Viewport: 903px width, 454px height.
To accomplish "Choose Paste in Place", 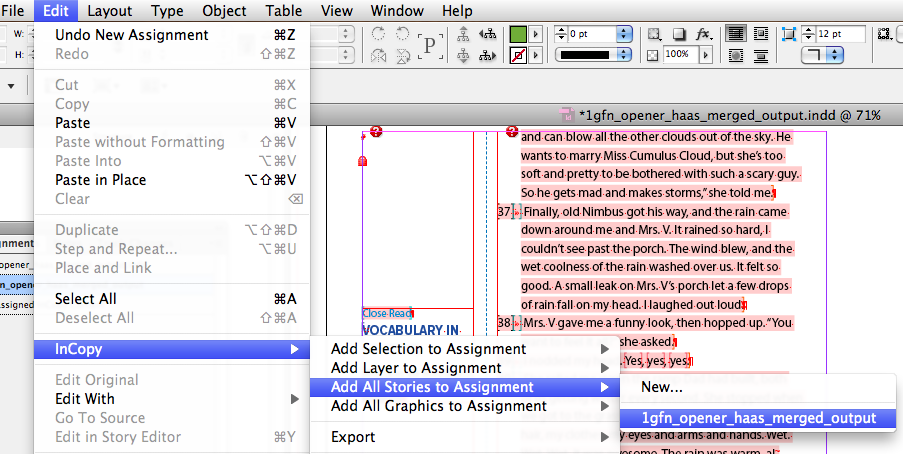I will [x=172, y=180].
